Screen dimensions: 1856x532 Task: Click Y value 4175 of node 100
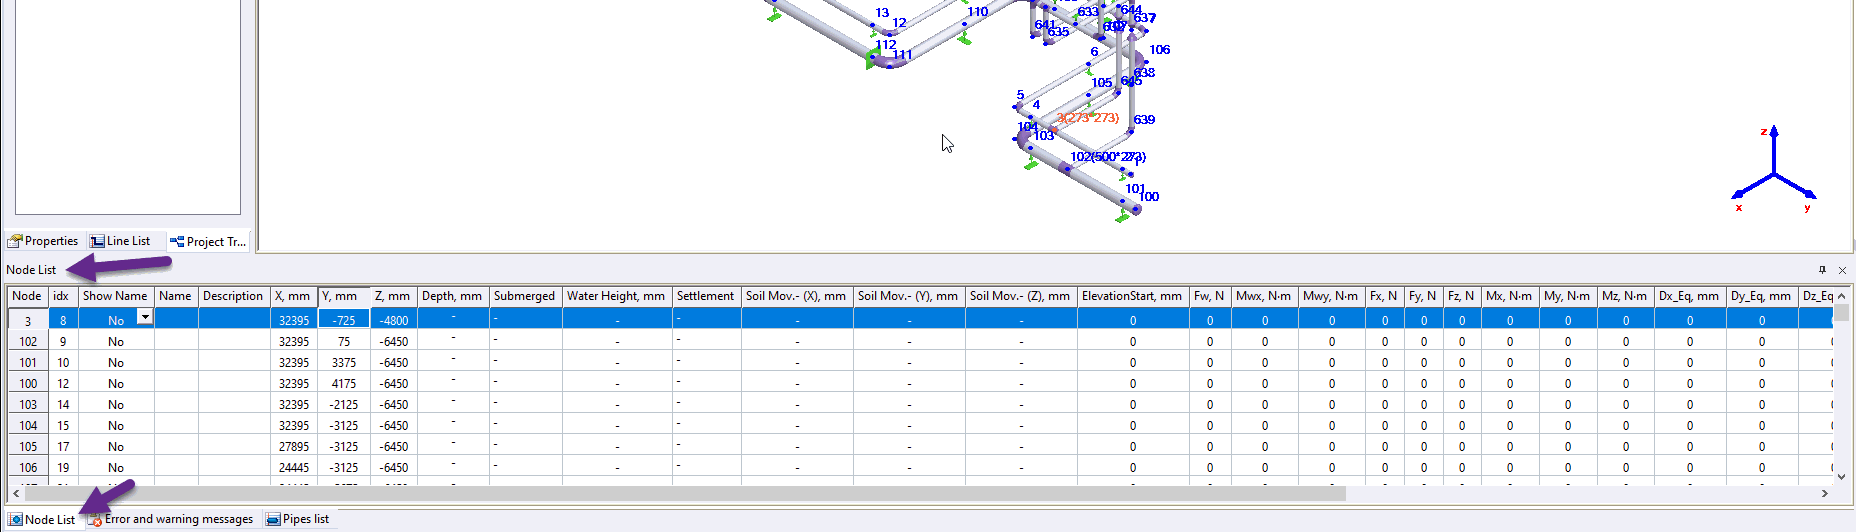[x=344, y=383]
